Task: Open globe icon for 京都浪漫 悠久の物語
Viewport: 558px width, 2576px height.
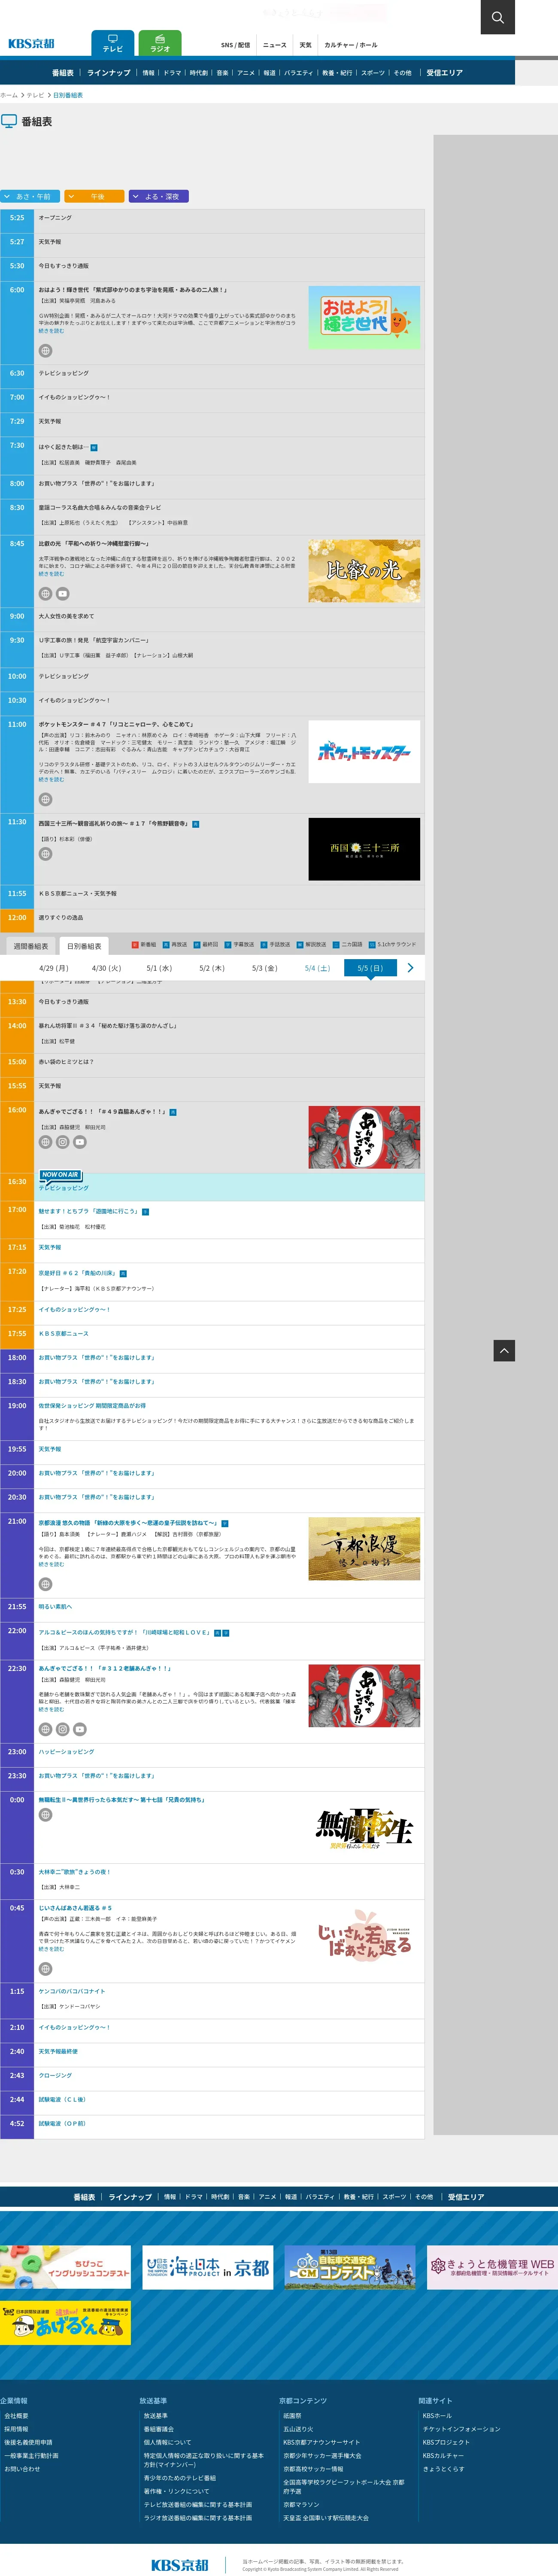Action: [45, 1584]
